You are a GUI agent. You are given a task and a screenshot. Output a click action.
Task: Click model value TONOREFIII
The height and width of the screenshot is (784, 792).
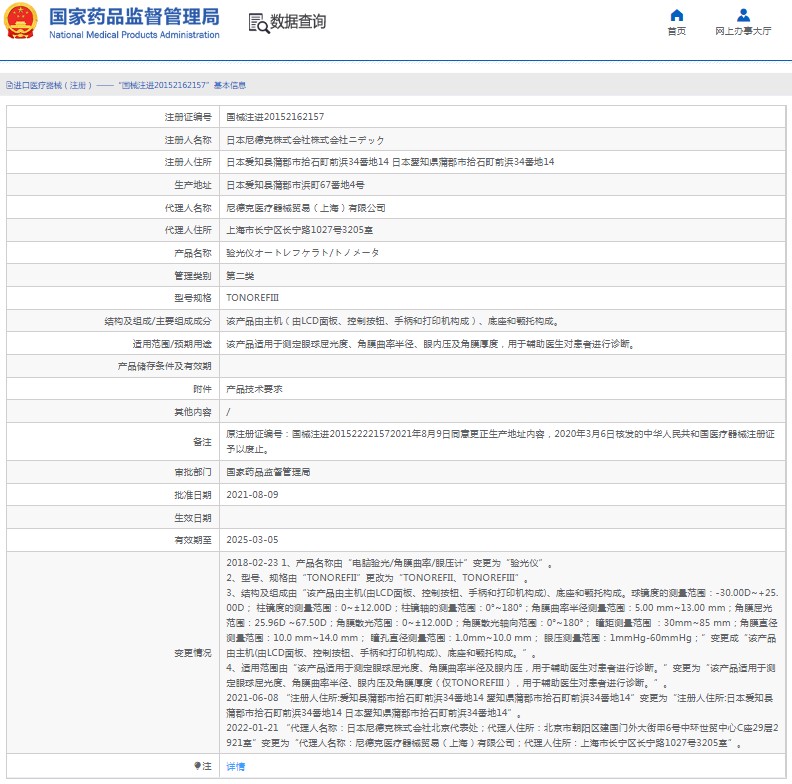[253, 298]
